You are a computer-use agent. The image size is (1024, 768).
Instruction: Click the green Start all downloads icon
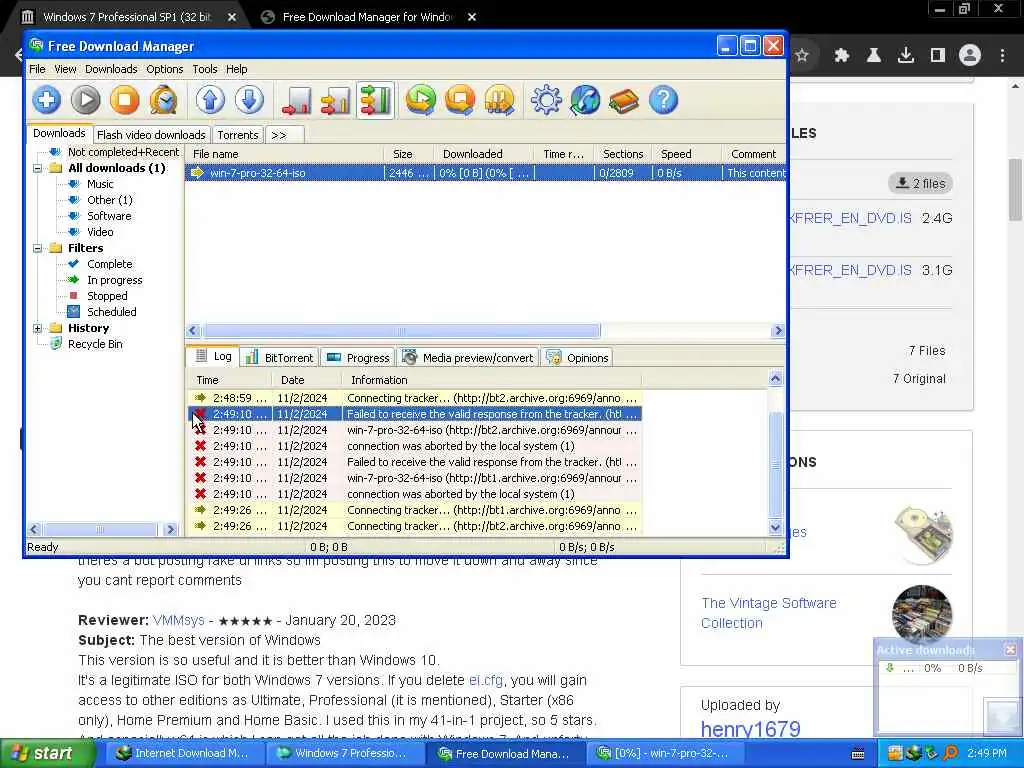coord(421,100)
